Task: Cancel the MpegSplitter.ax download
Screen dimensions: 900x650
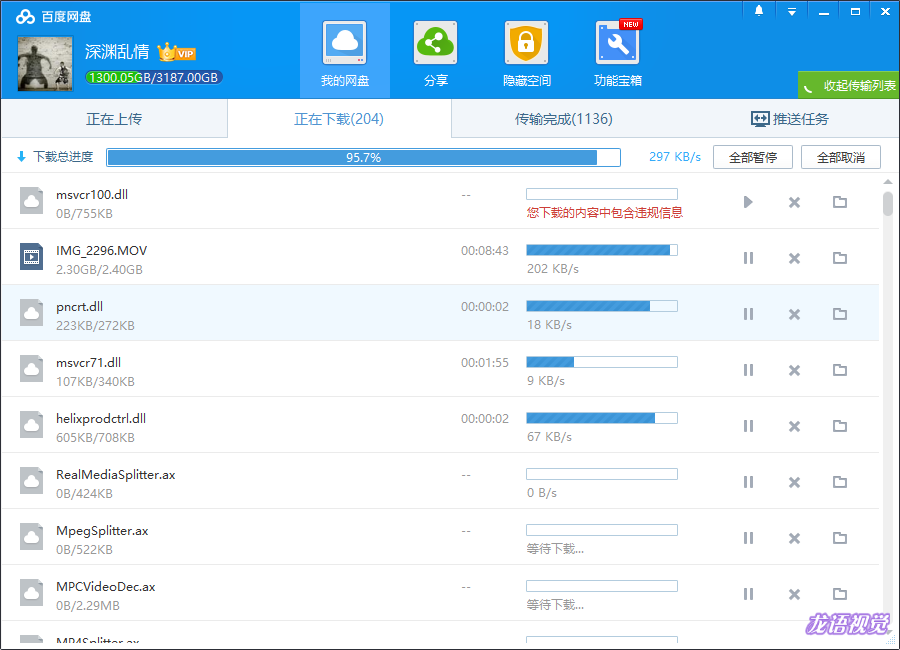Action: click(794, 538)
